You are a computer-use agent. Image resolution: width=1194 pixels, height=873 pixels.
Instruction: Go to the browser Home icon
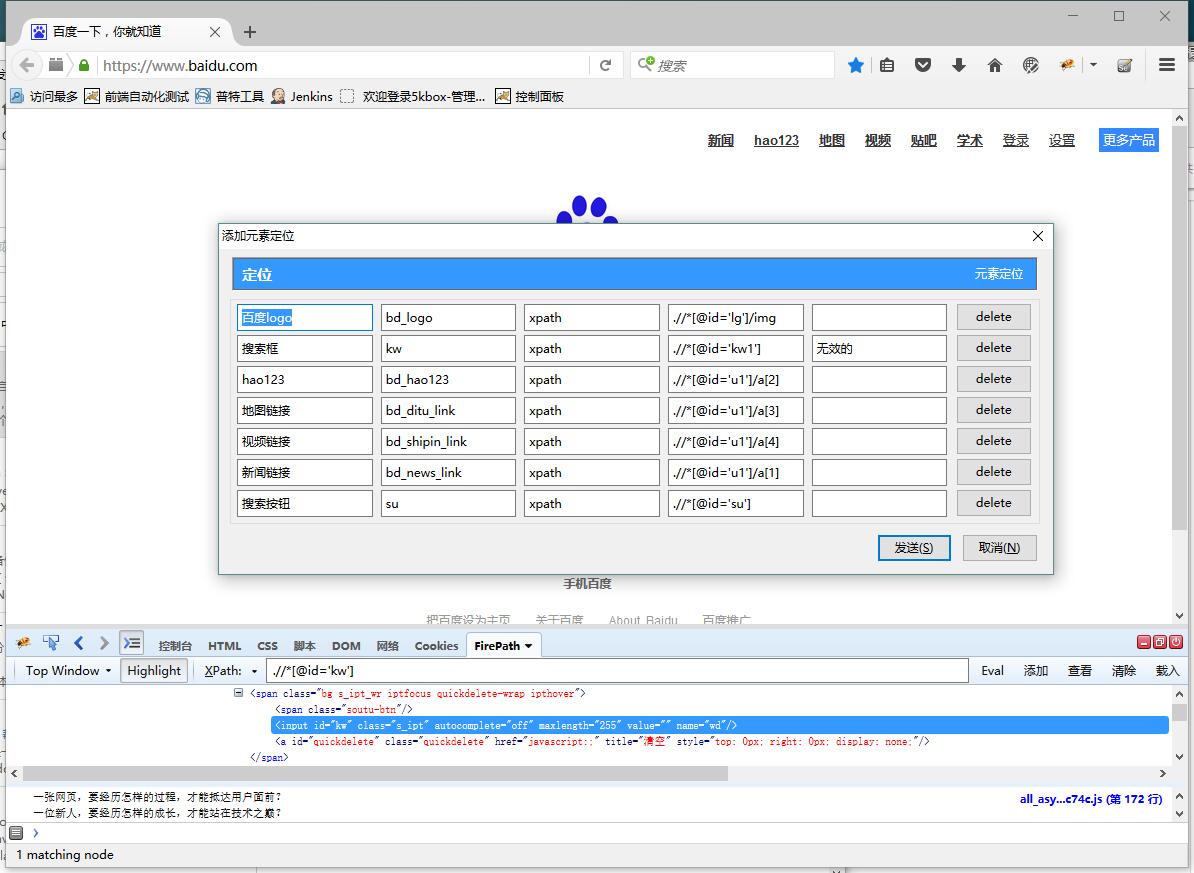[994, 66]
